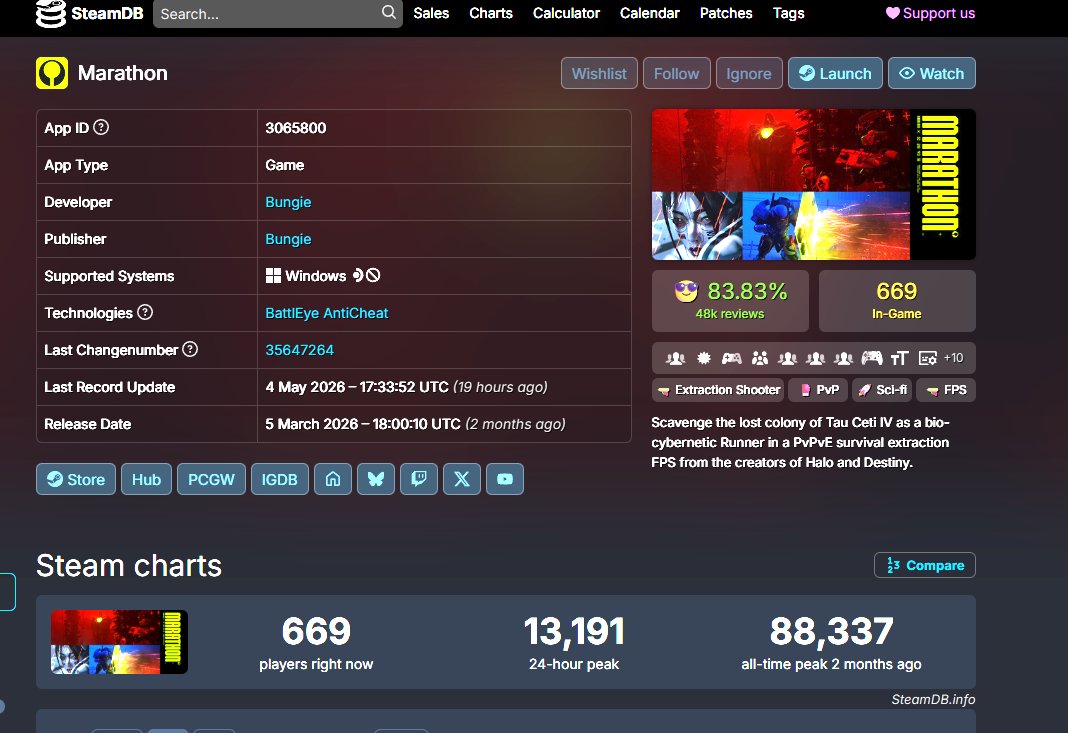Click the caption settings gear icon
The width and height of the screenshot is (1068, 733).
click(x=928, y=358)
